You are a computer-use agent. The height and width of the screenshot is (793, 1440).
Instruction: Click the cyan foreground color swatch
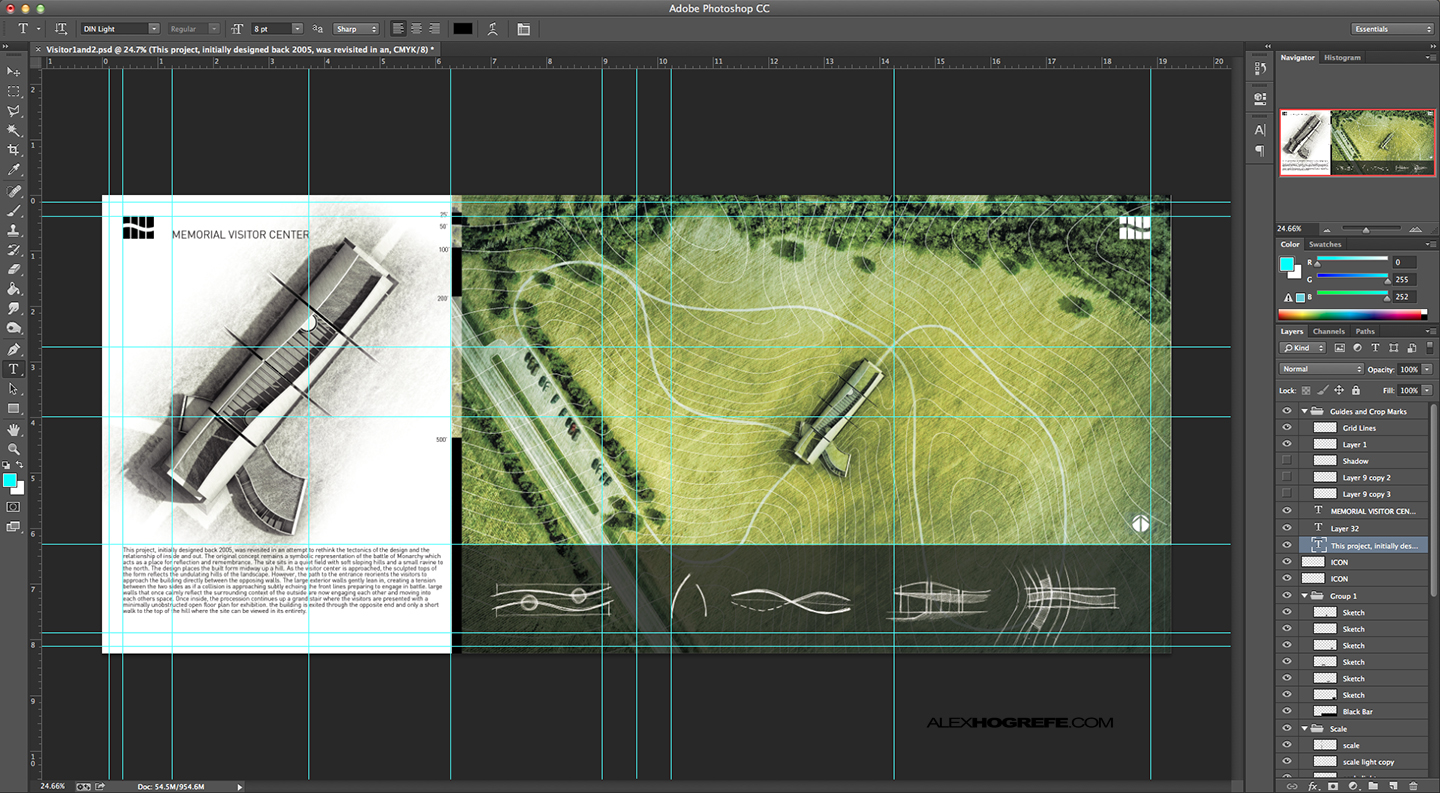(12, 481)
